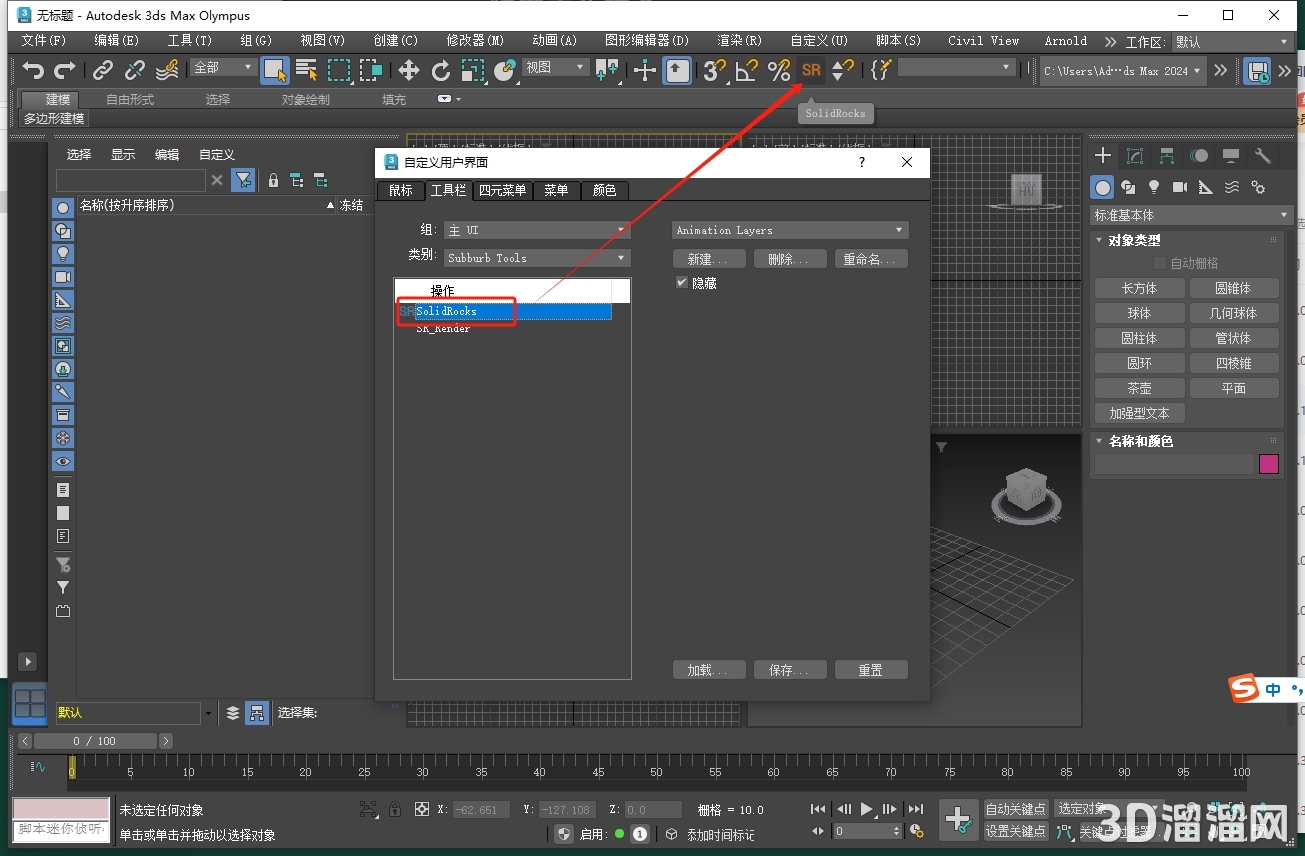Activate Select and Manipulate crosshair tool

[645, 70]
